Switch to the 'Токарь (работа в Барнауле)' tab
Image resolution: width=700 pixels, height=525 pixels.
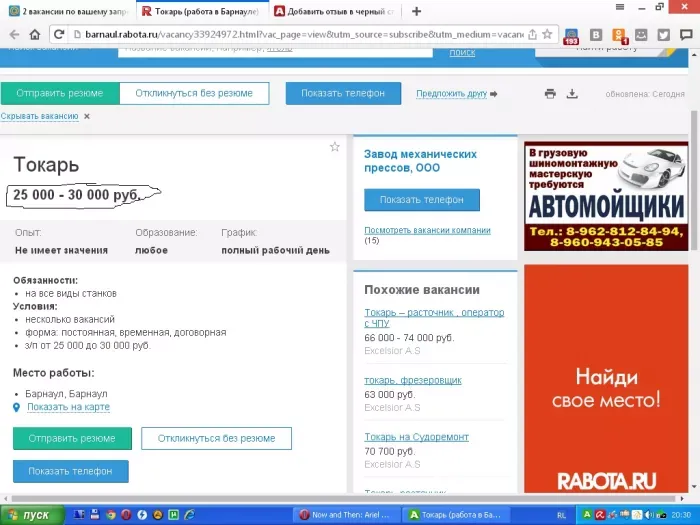tap(202, 12)
